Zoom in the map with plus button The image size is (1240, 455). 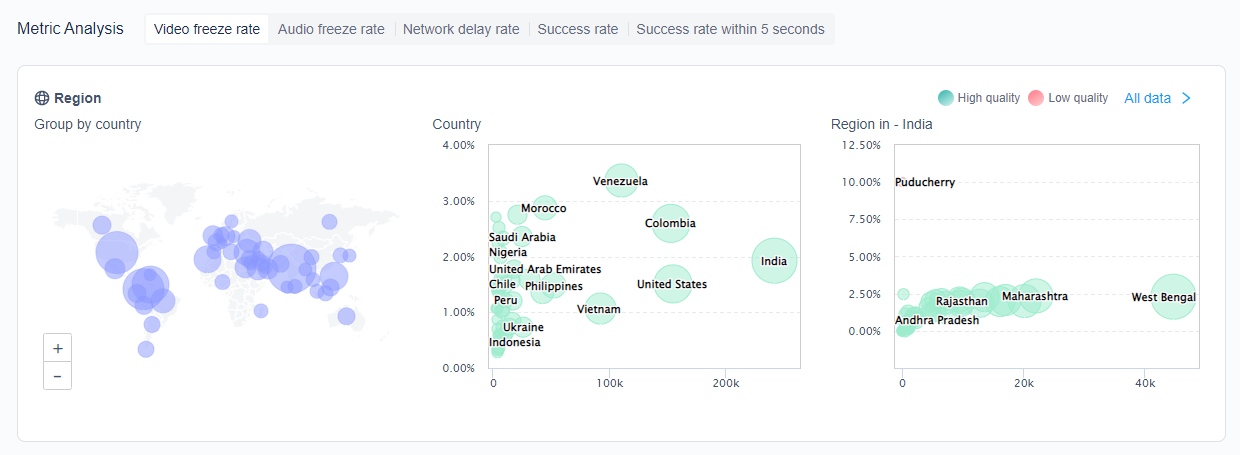coord(58,349)
